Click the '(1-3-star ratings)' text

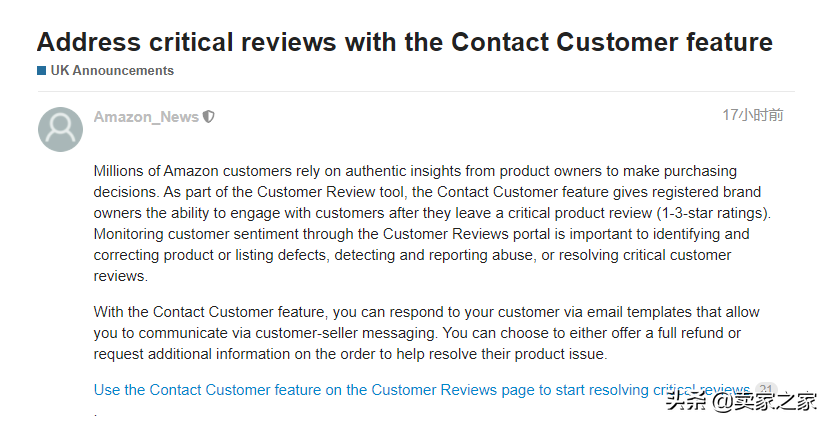click(712, 213)
